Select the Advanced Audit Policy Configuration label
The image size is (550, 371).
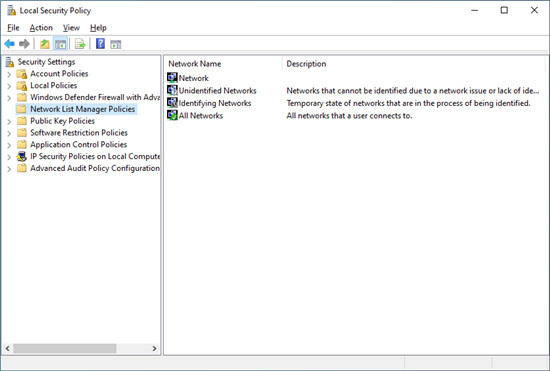(95, 168)
